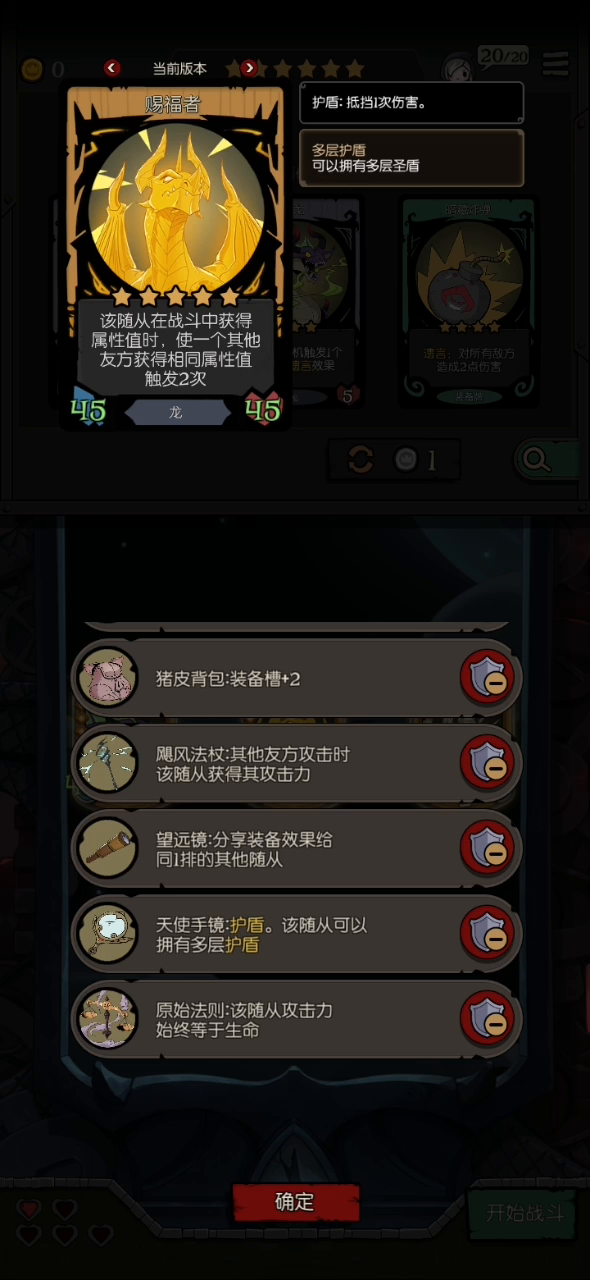Click the 原始法则 item icon
Screen dimensions: 590x1280
[x=107, y=1018]
